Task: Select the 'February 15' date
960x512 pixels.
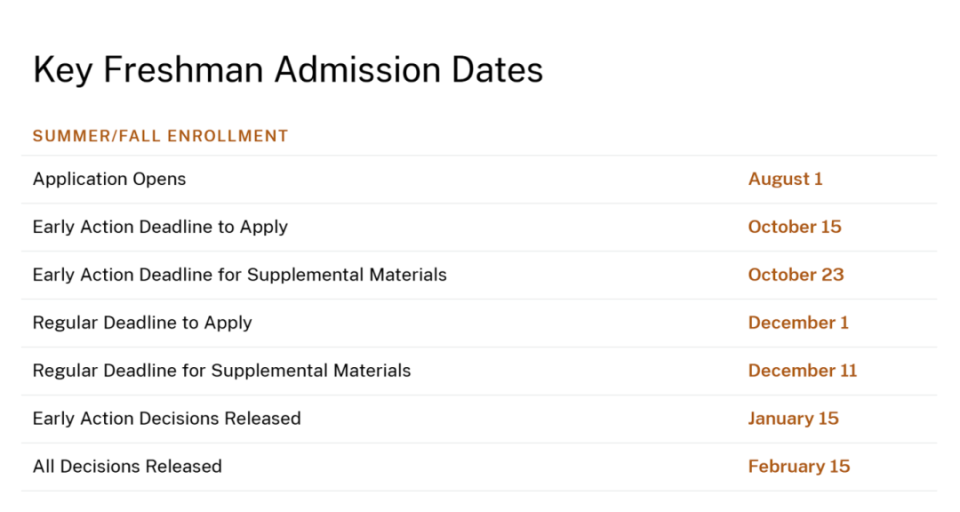Action: click(799, 467)
